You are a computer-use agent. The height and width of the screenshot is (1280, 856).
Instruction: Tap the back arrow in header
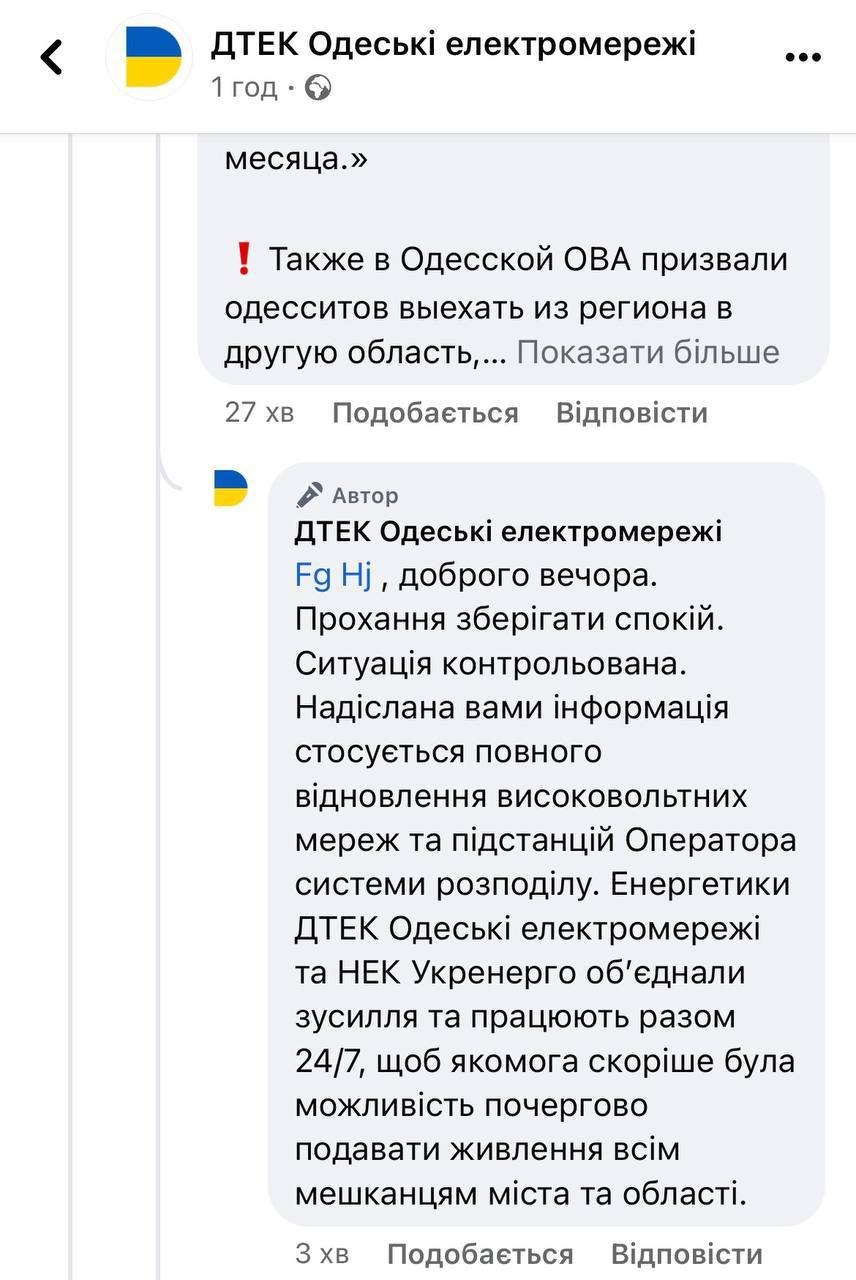pyautogui.click(x=52, y=57)
